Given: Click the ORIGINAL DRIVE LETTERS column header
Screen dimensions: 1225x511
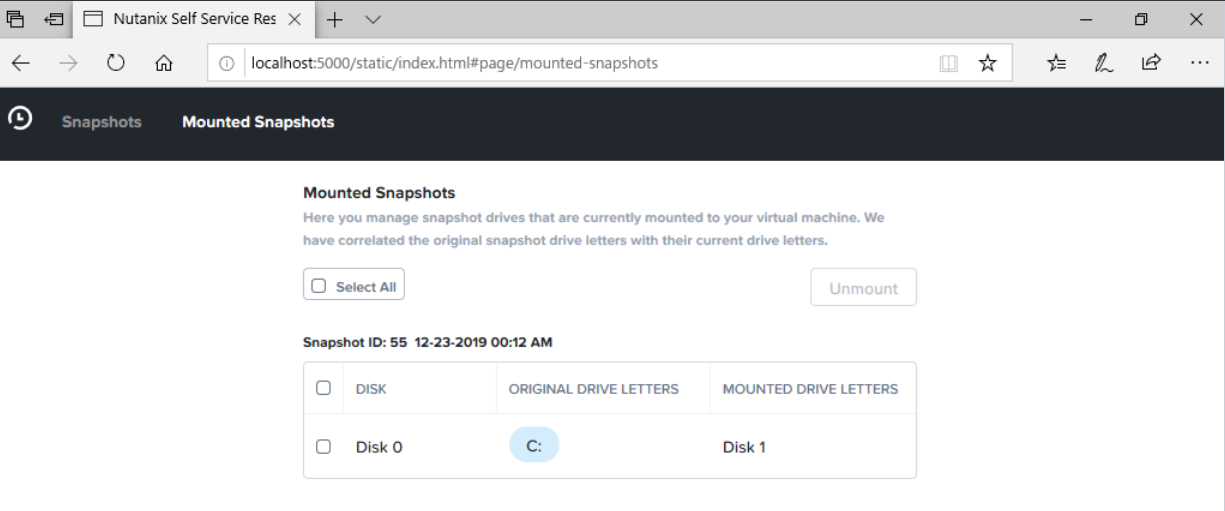Looking at the screenshot, I should point(594,389).
